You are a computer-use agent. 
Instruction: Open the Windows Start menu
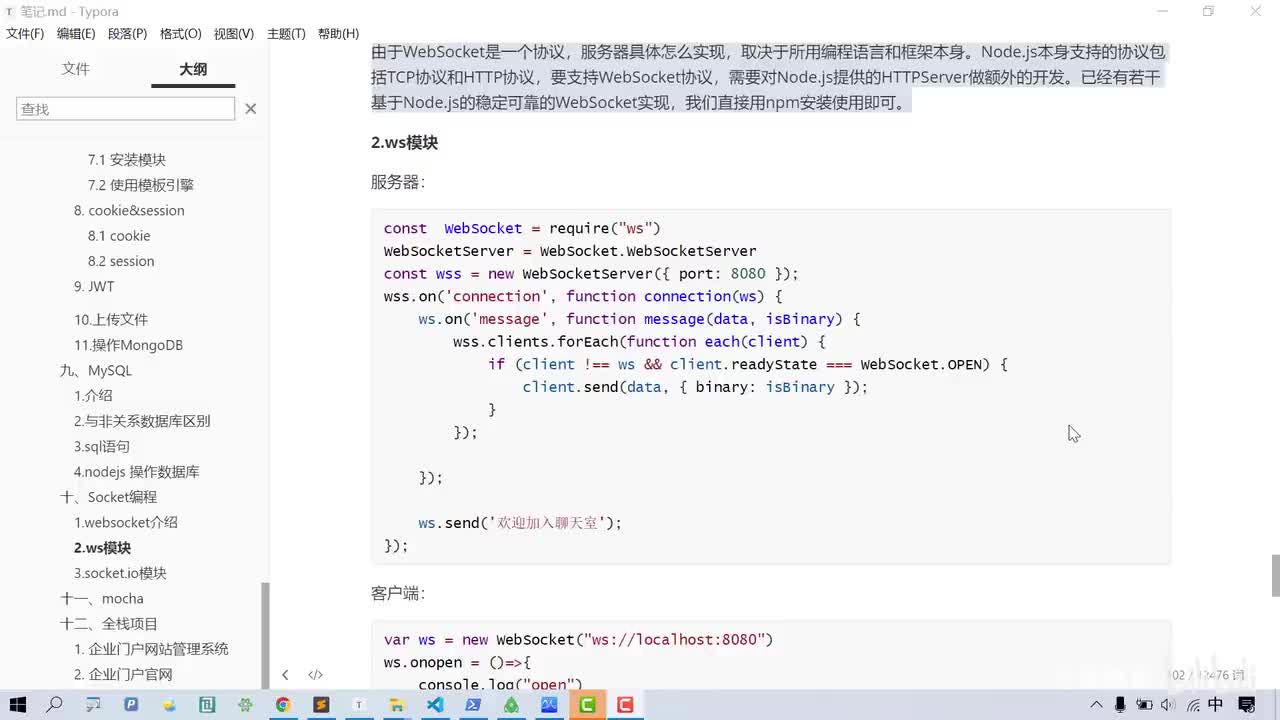click(x=18, y=705)
